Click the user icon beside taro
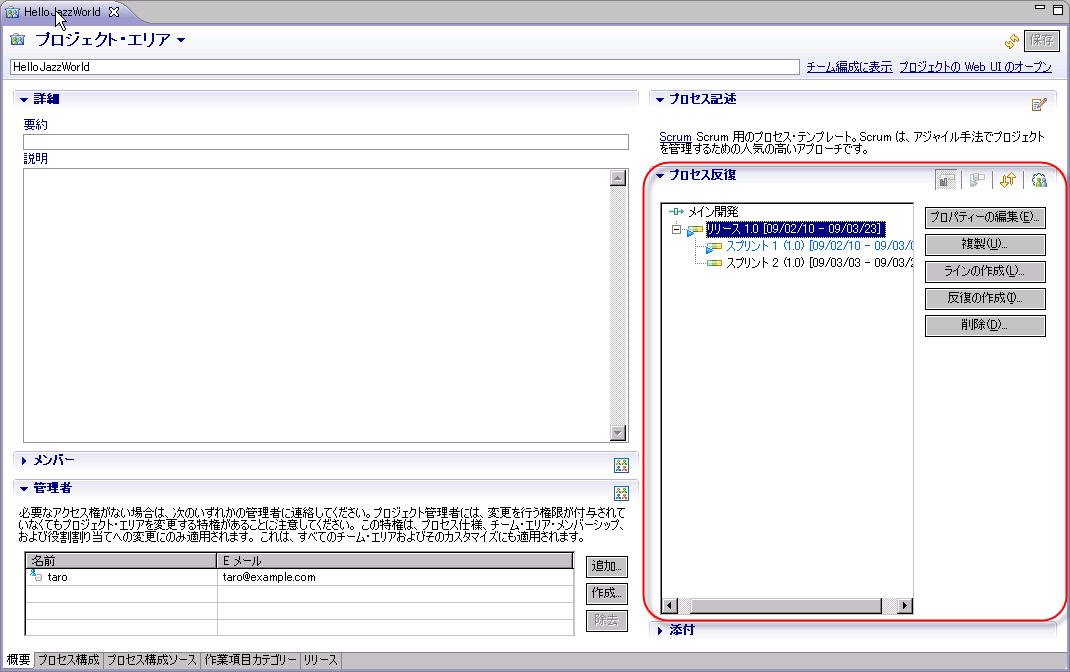The height and width of the screenshot is (672, 1070). [x=36, y=576]
